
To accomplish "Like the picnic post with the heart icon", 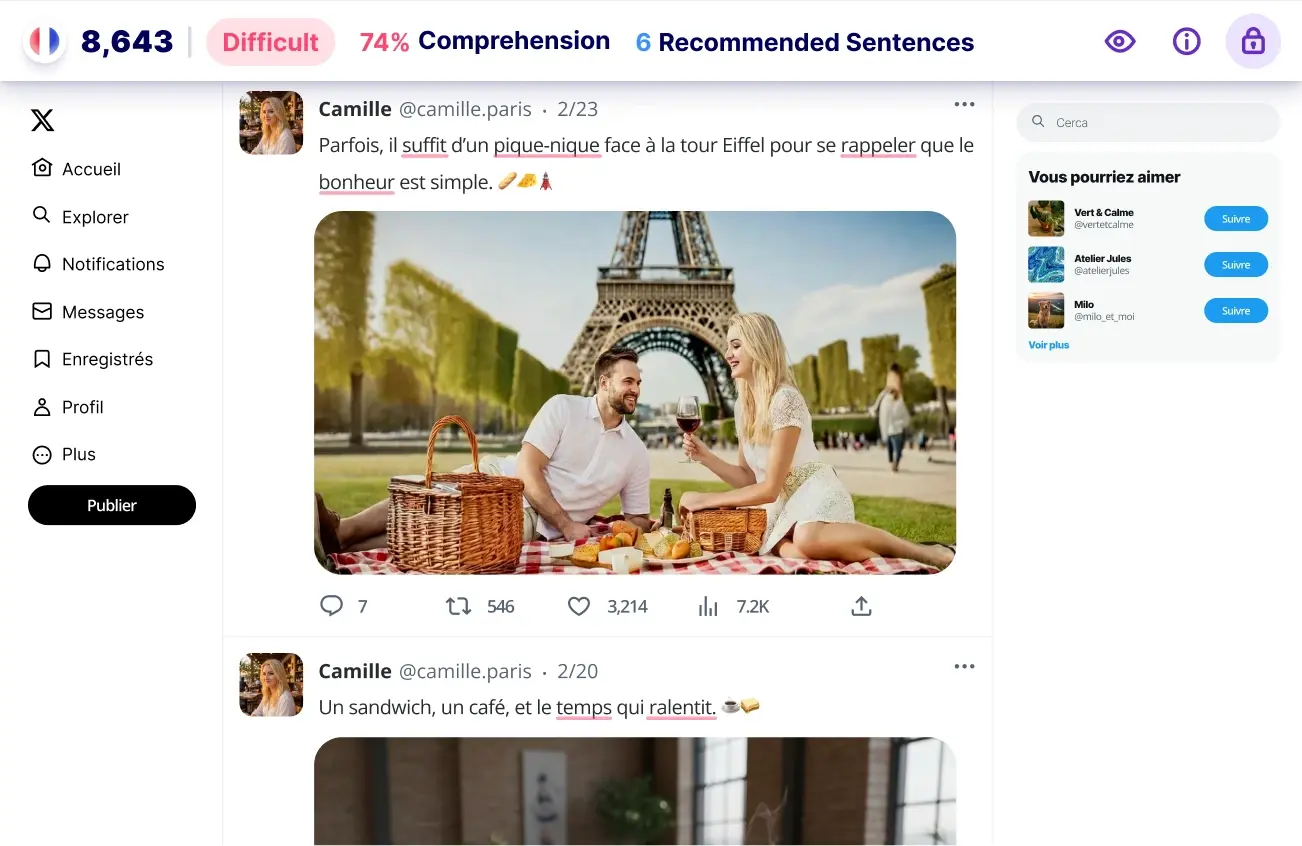I will pyautogui.click(x=579, y=606).
